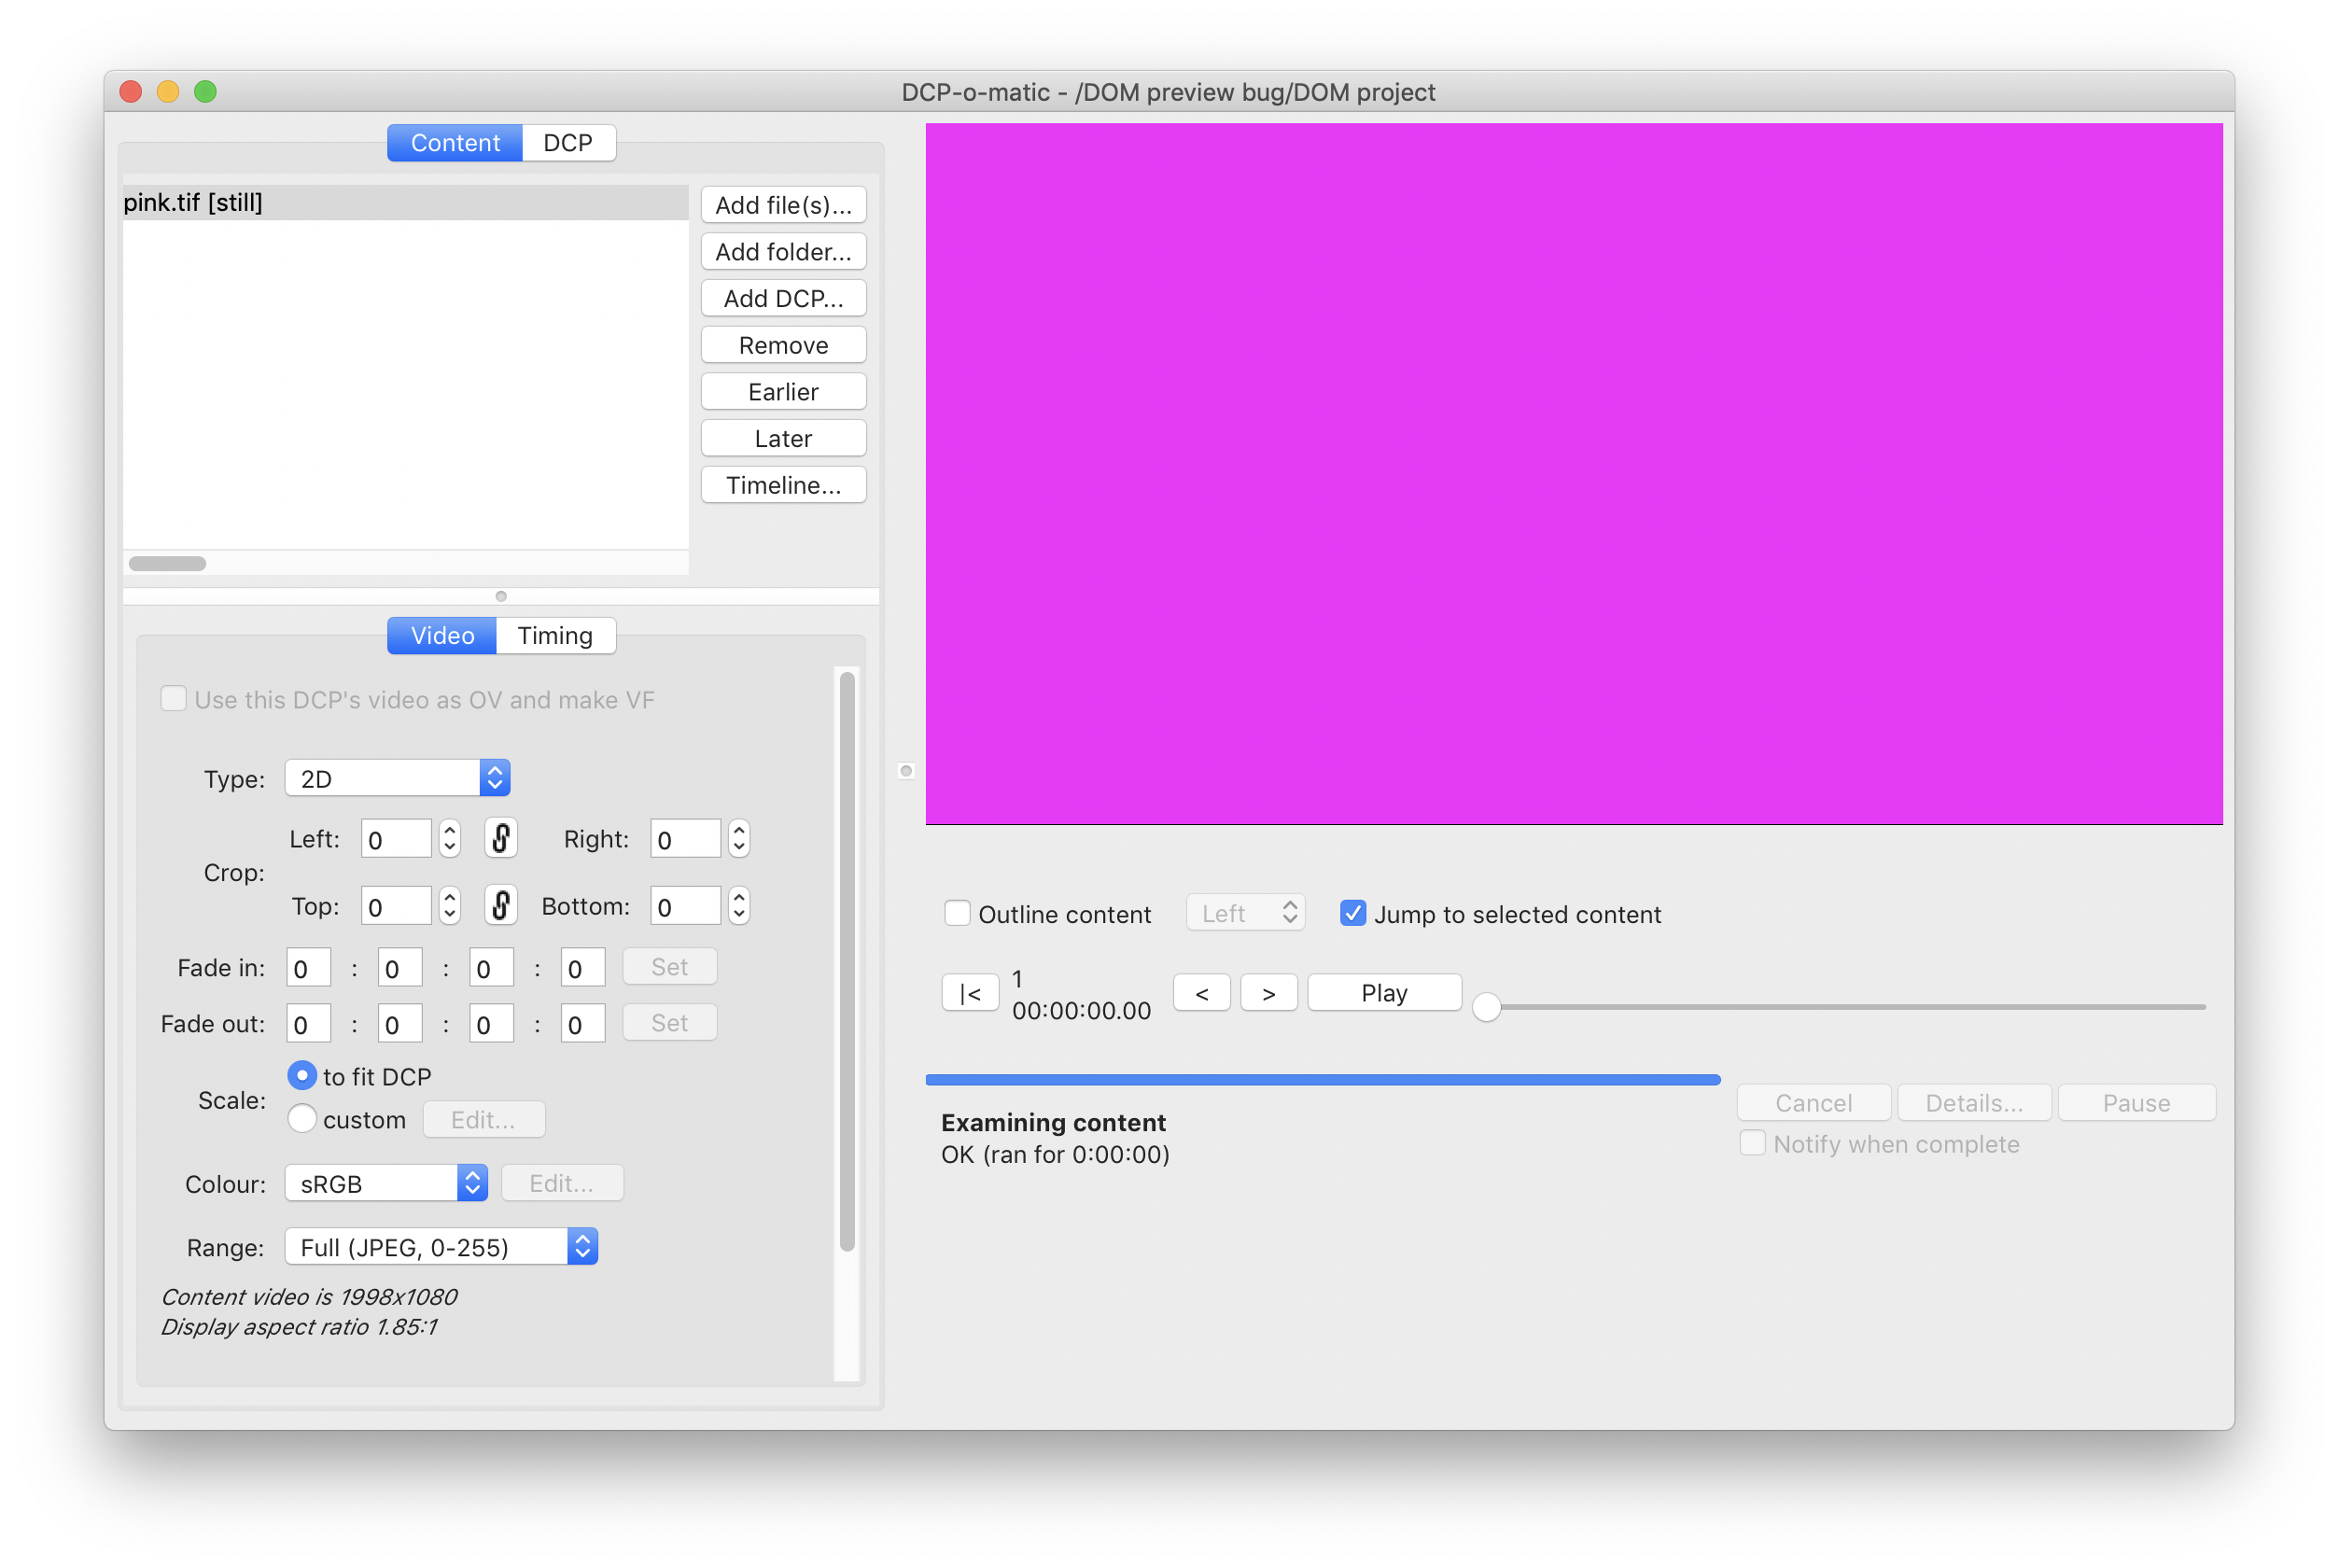This screenshot has height=1568, width=2339.
Task: Click the top-bottom crop link icon
Action: point(501,905)
